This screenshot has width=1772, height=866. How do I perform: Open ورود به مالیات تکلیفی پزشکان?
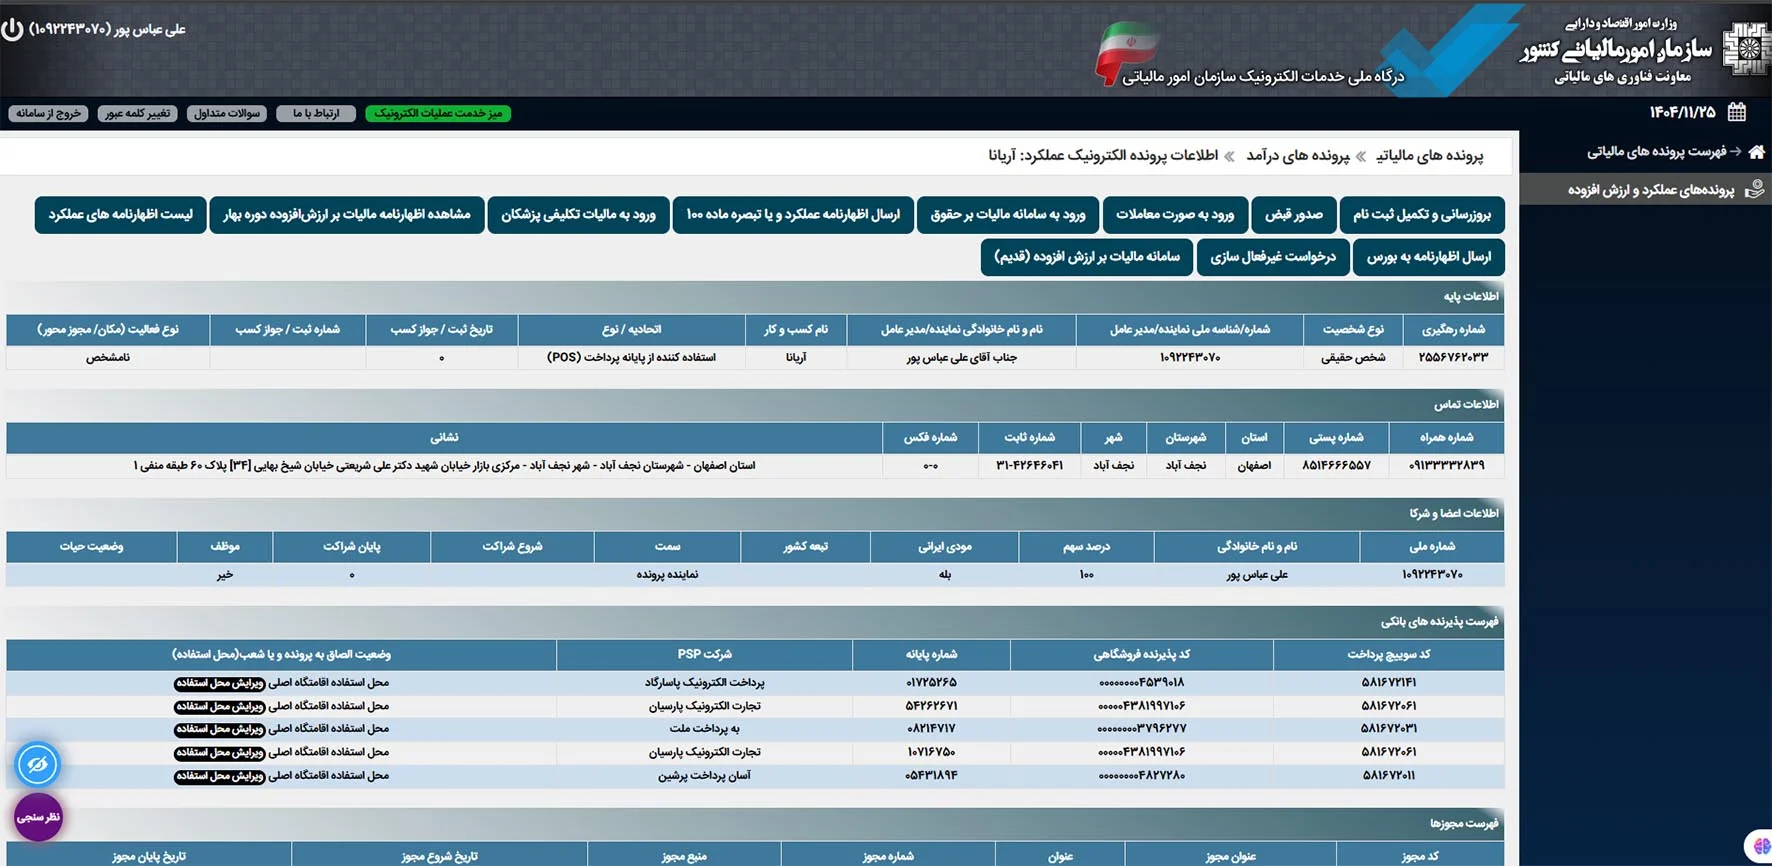click(578, 215)
